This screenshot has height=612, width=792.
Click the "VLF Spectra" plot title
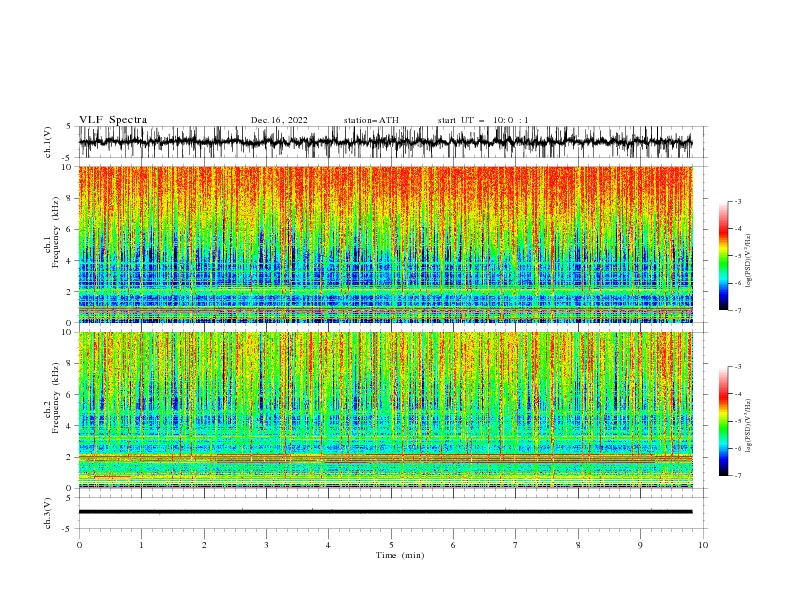point(113,120)
